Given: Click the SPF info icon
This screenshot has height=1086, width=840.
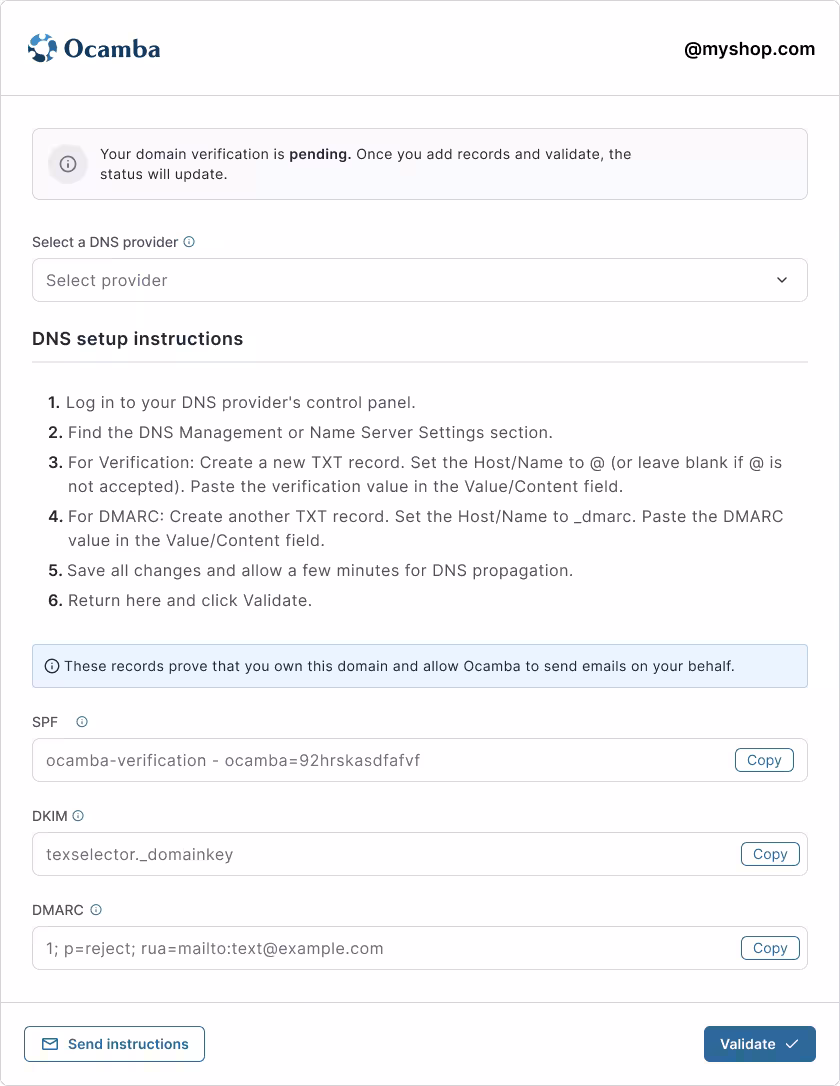Looking at the screenshot, I should [81, 721].
